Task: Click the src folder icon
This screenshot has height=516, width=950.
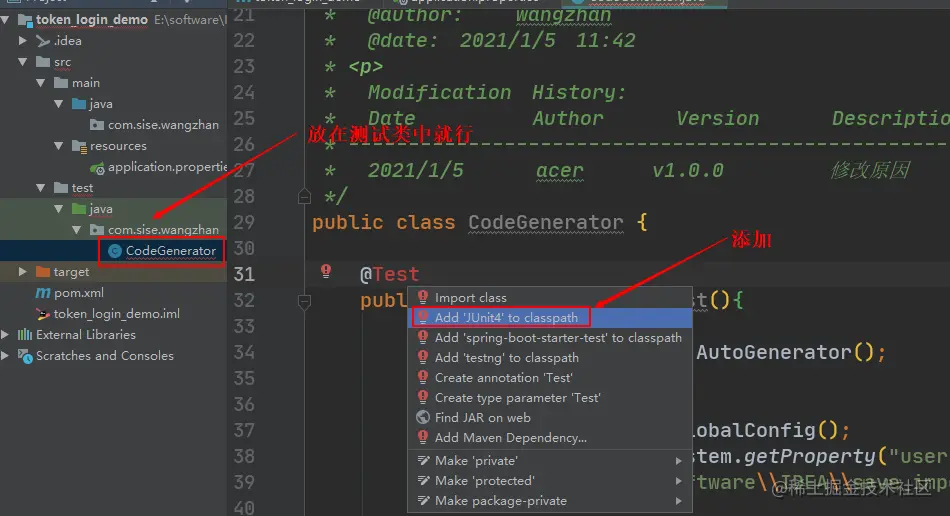Action: coord(43,62)
